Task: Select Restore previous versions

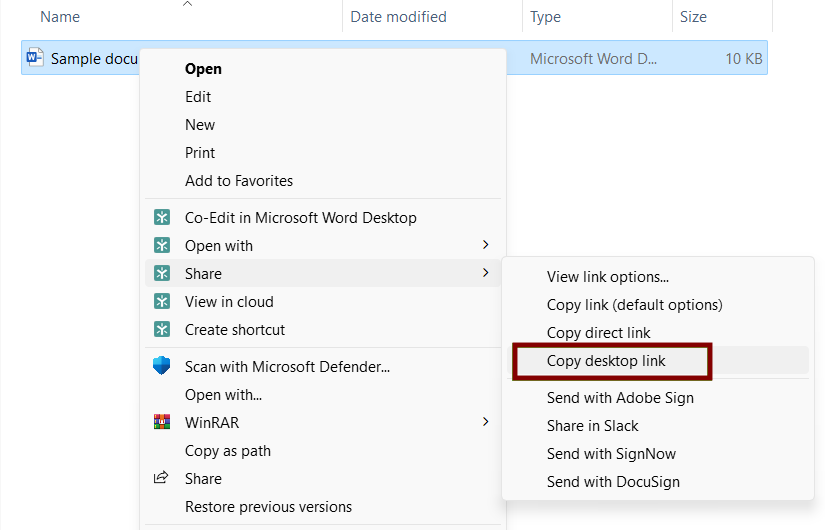Action: pyautogui.click(x=268, y=507)
